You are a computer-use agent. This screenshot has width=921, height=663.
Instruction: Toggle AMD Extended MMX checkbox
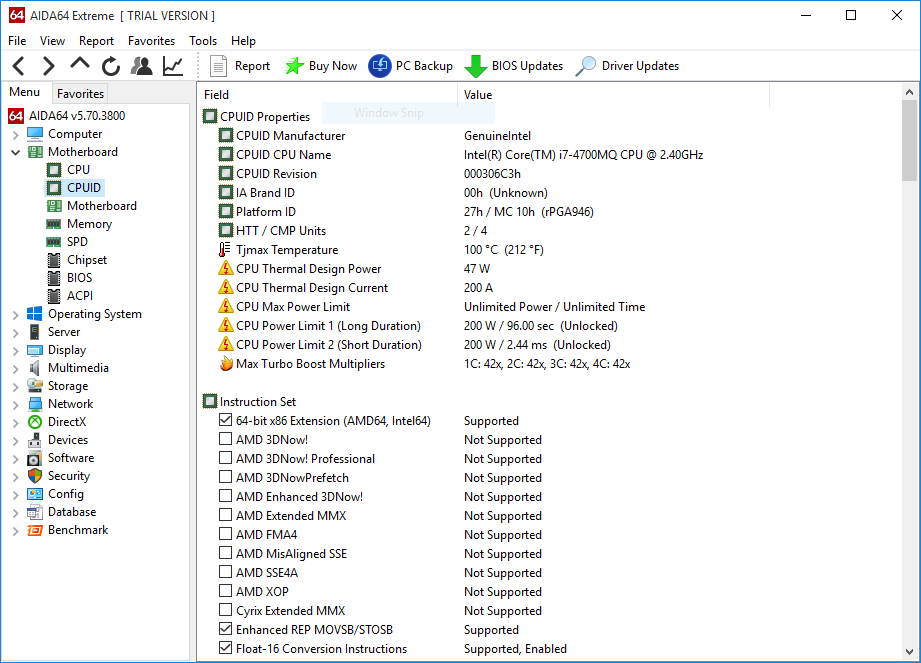tap(226, 515)
